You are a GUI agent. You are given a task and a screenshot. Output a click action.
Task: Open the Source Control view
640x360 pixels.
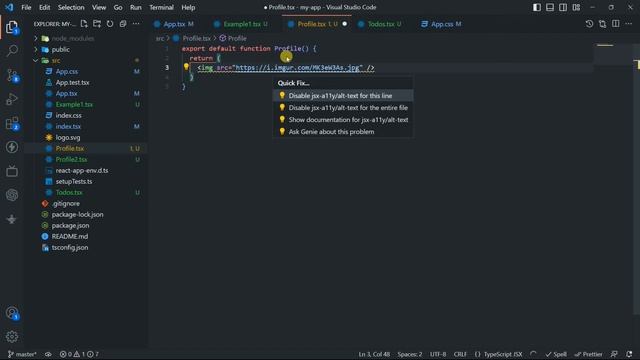tap(12, 76)
